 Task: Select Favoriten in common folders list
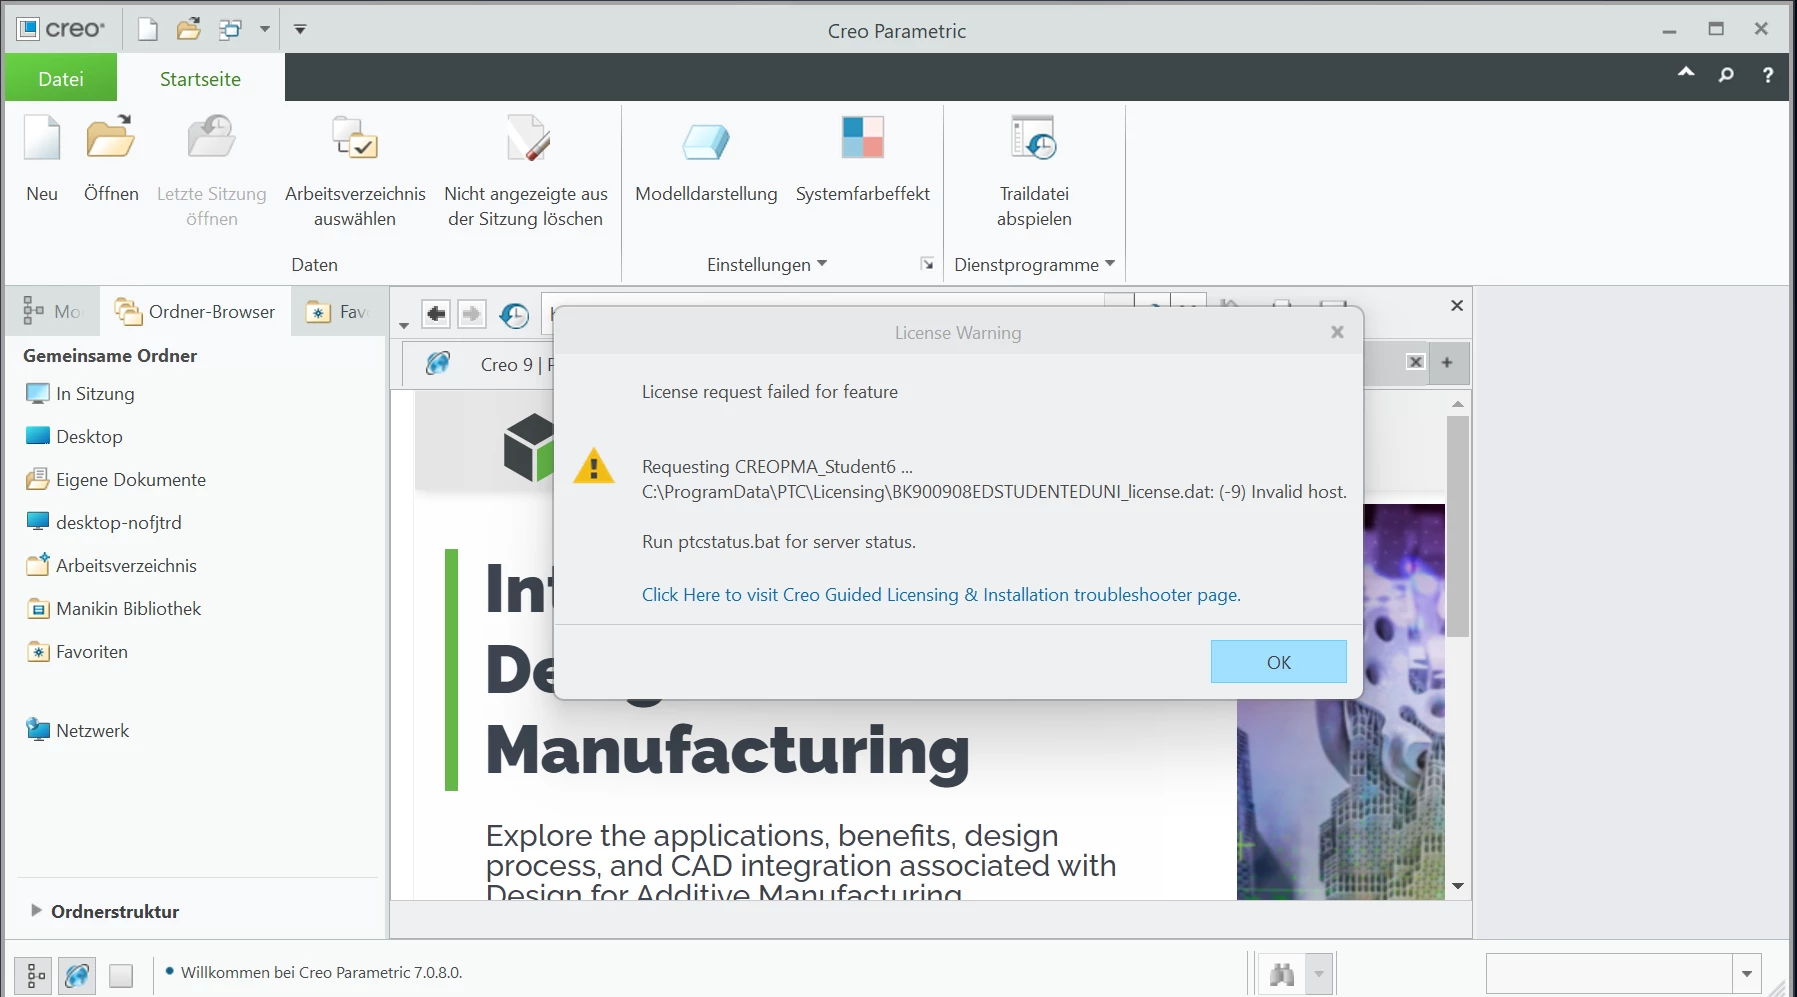coord(77,651)
